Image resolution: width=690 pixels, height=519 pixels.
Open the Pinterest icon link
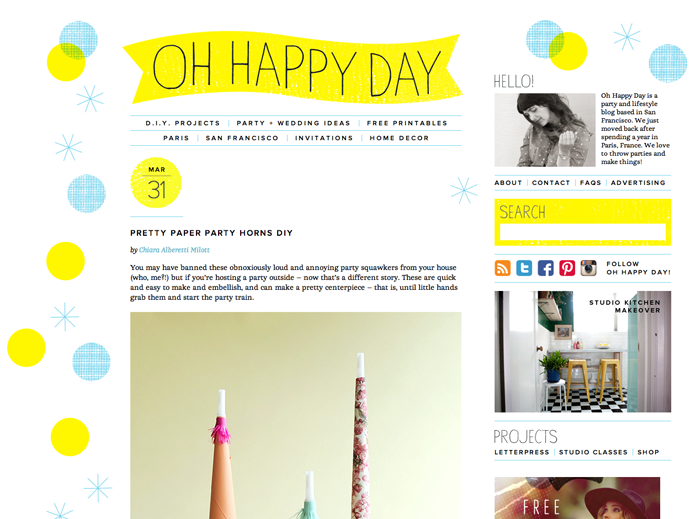(x=567, y=268)
